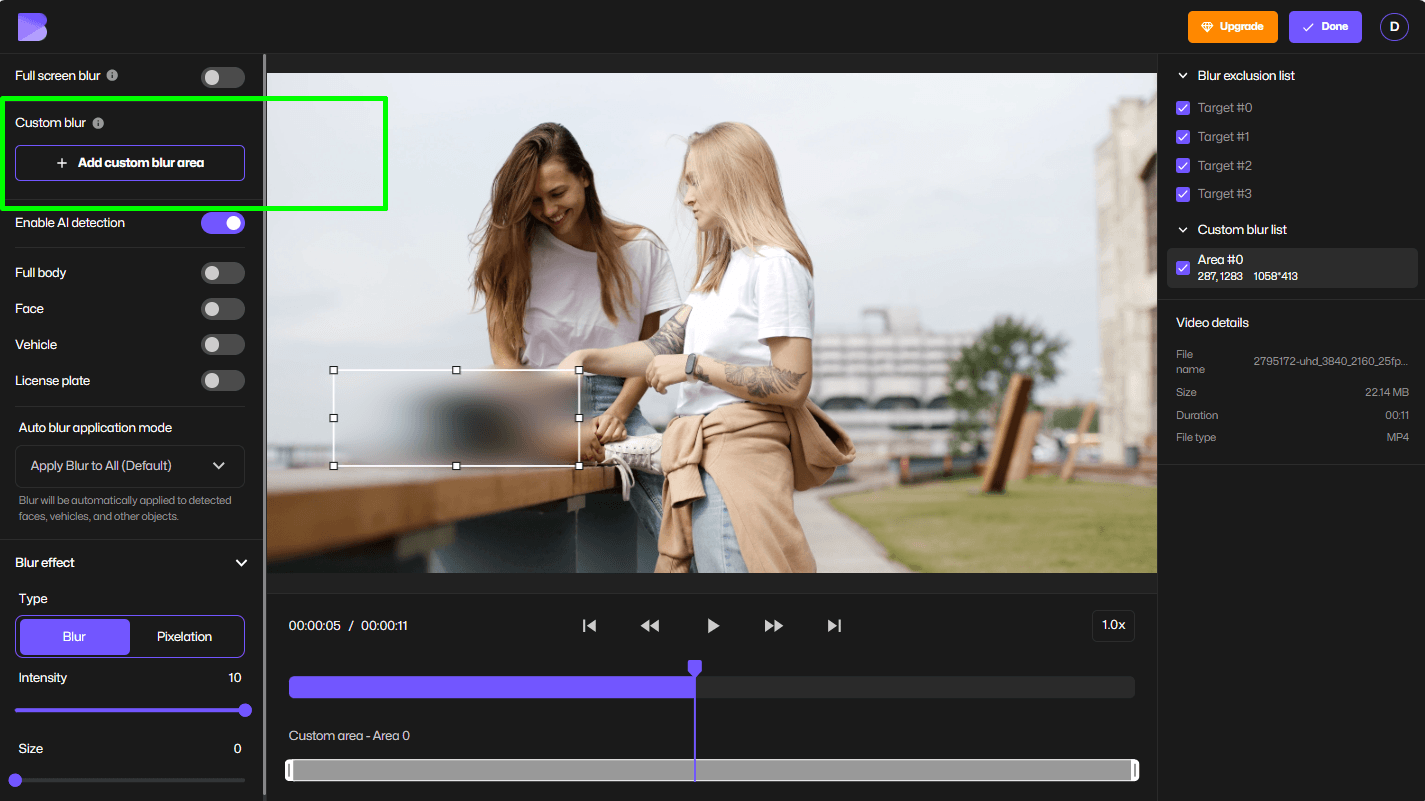Screen dimensions: 1425x801
Task: Click the Custom blur info icon
Action: tap(98, 123)
